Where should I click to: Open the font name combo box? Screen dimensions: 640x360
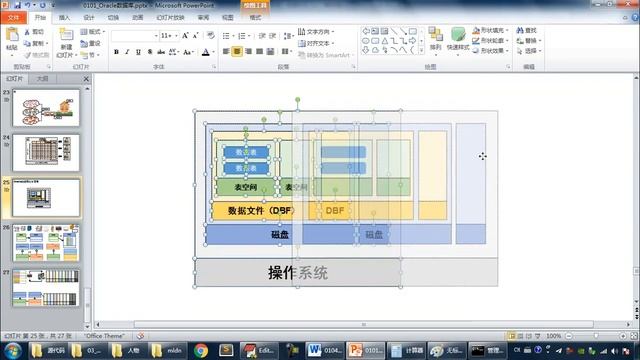(x=135, y=36)
